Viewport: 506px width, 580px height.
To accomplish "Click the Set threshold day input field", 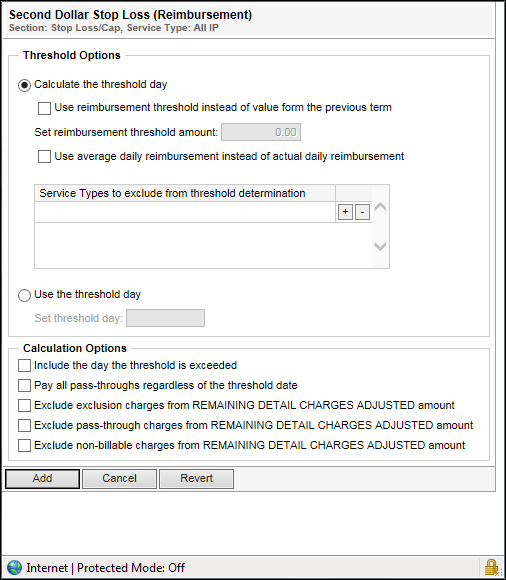I will (165, 318).
